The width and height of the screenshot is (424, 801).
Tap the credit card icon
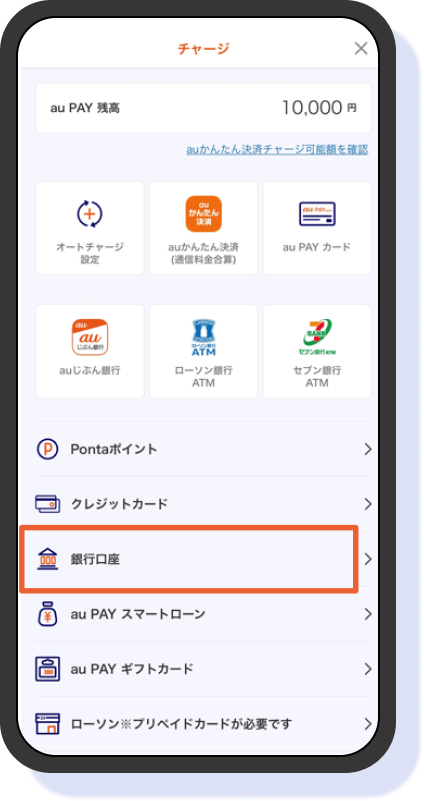48,504
